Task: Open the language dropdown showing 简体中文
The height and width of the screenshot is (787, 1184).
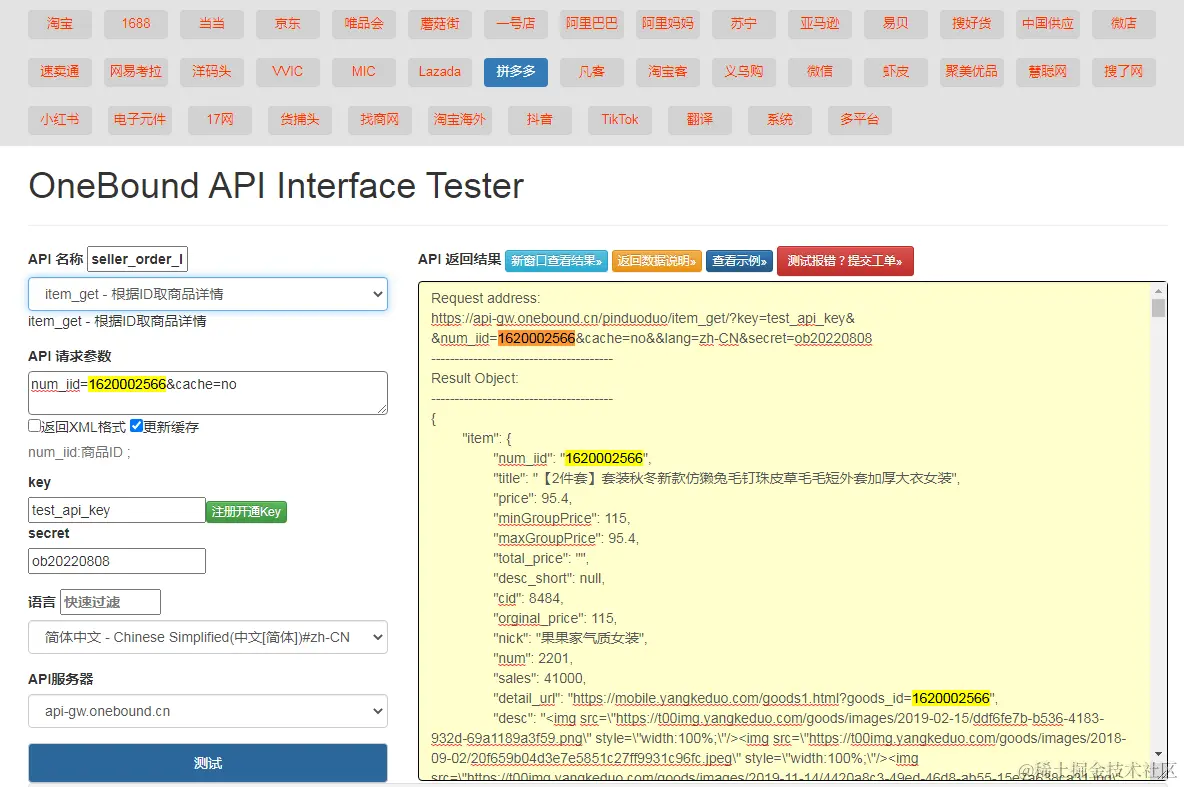Action: tap(208, 637)
